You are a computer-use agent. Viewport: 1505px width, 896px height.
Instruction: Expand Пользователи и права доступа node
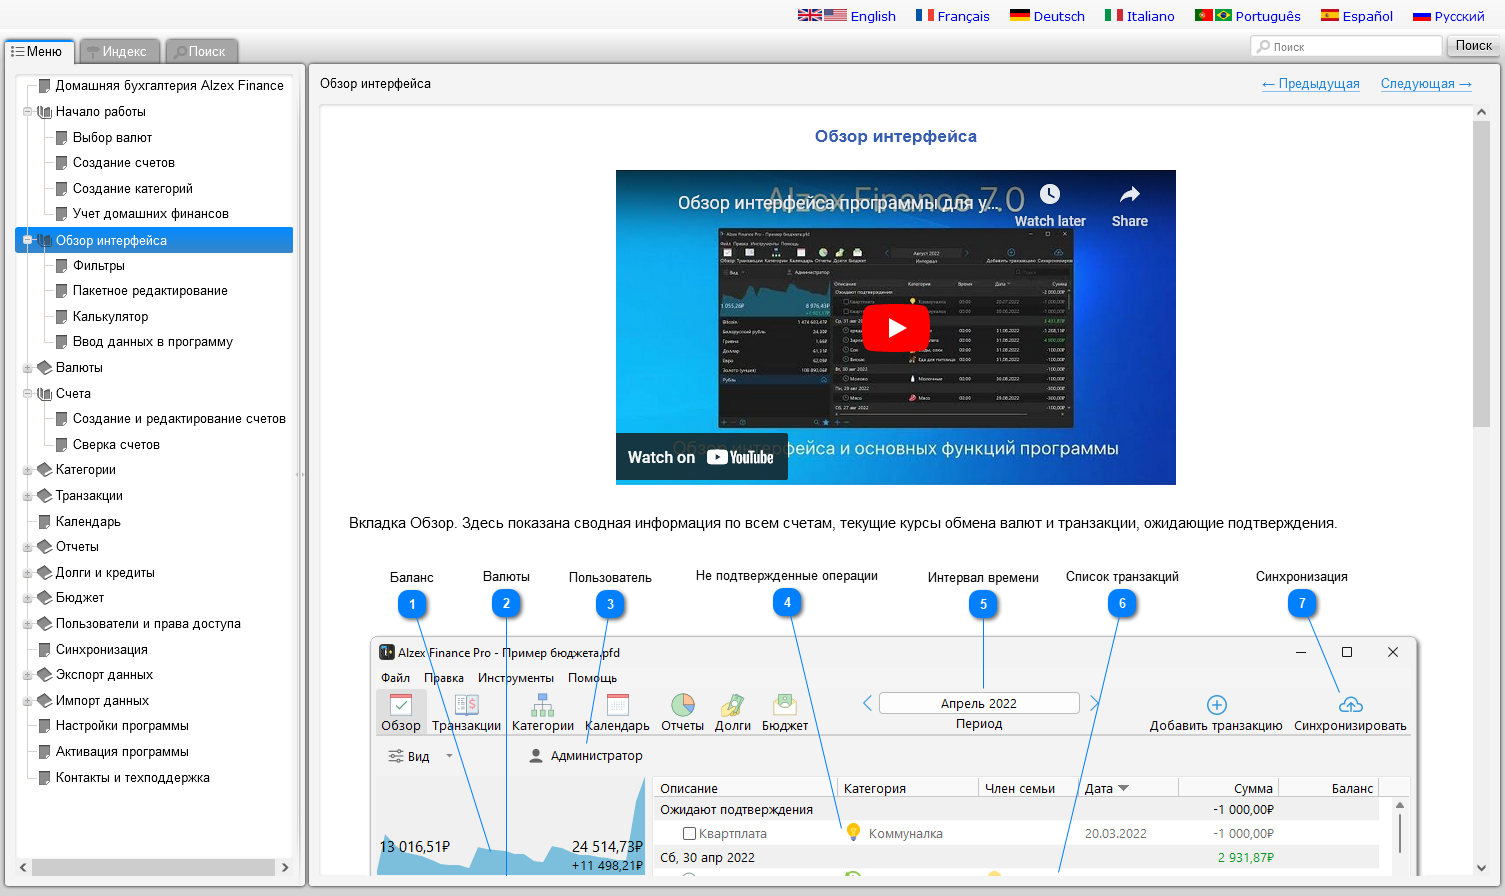pyautogui.click(x=28, y=624)
